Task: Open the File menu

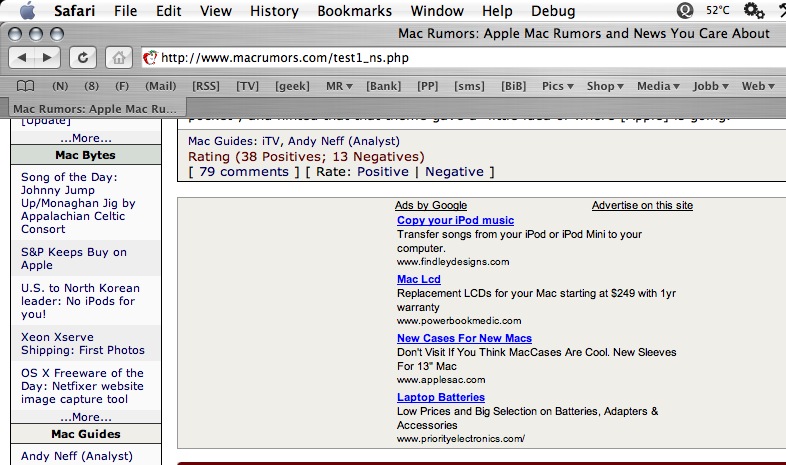Action: pyautogui.click(x=125, y=11)
